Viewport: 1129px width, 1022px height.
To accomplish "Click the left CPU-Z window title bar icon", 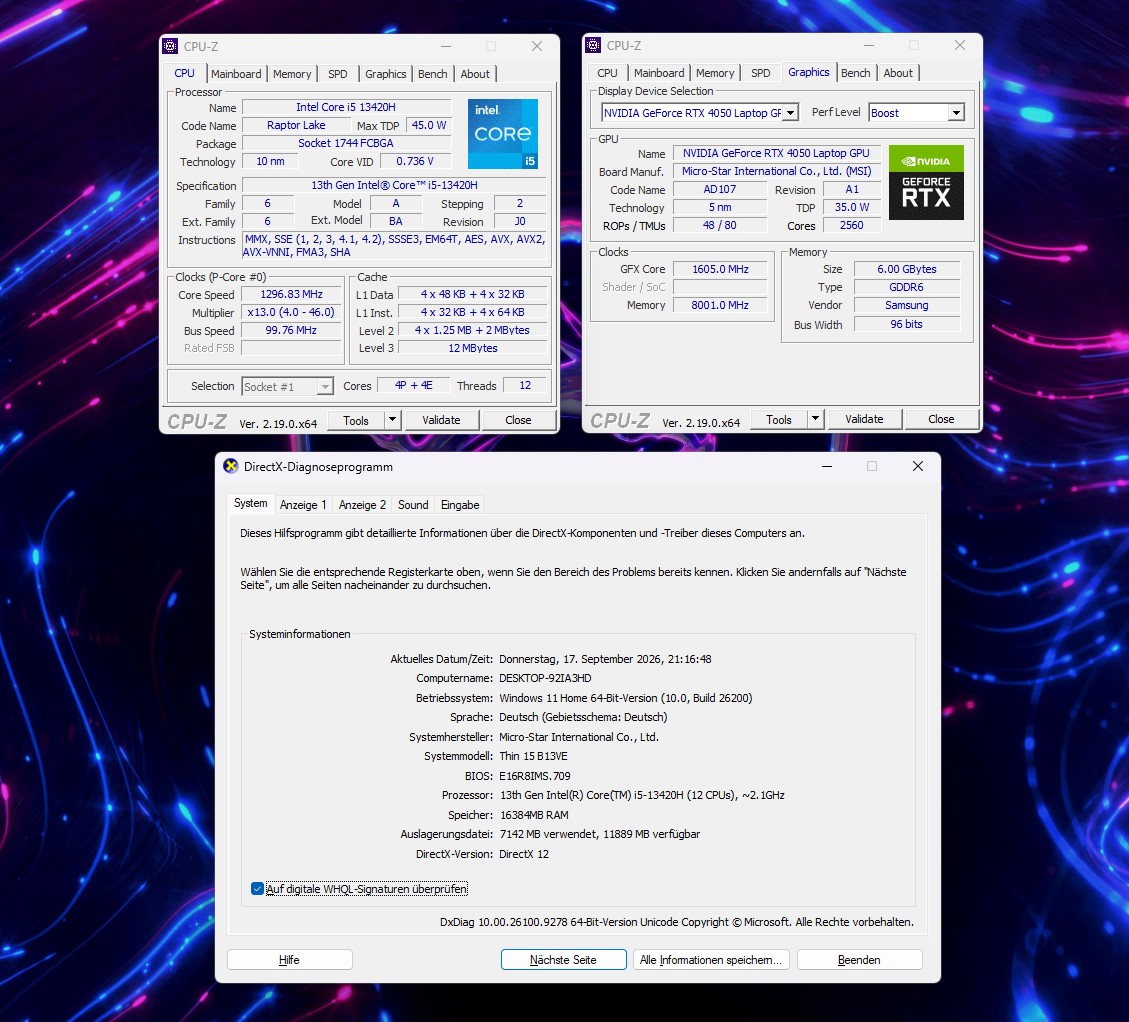I will (170, 46).
